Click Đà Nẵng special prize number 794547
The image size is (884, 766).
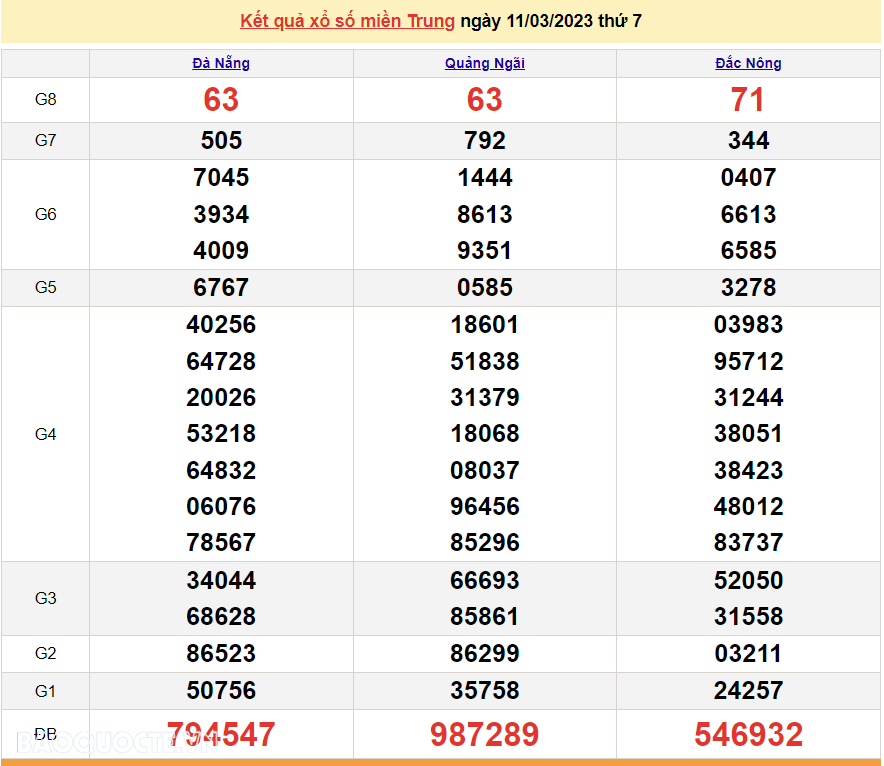(221, 734)
